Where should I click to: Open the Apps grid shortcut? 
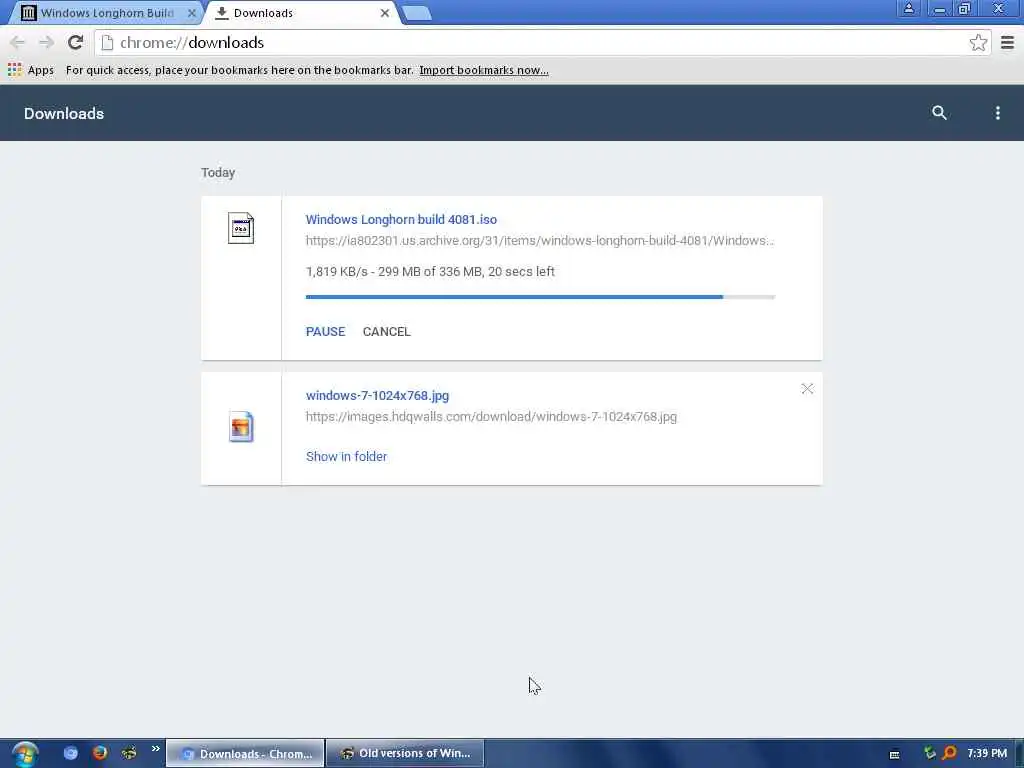click(x=30, y=70)
